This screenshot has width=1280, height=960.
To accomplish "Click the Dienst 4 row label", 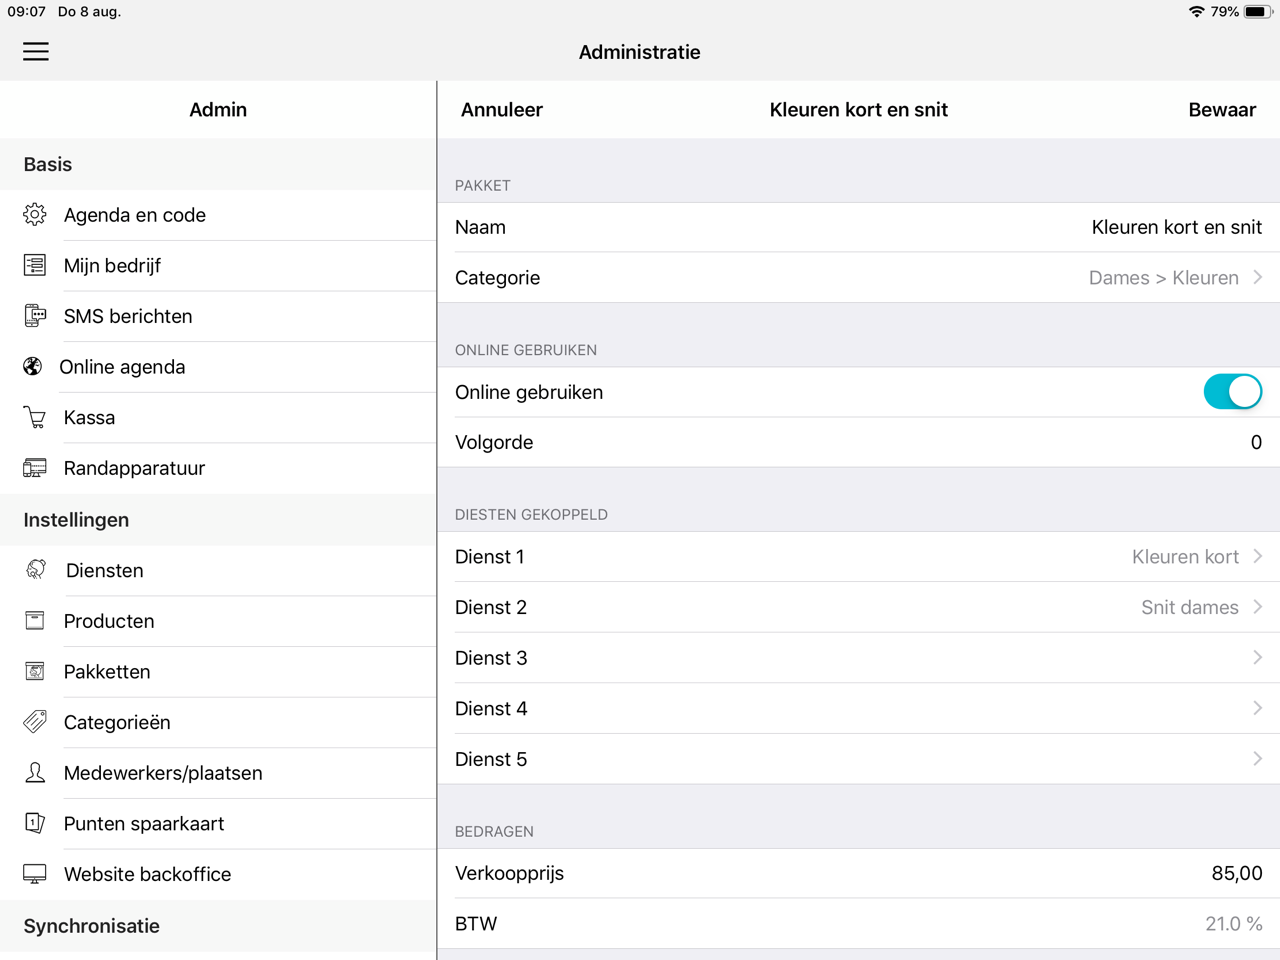I will 491,709.
